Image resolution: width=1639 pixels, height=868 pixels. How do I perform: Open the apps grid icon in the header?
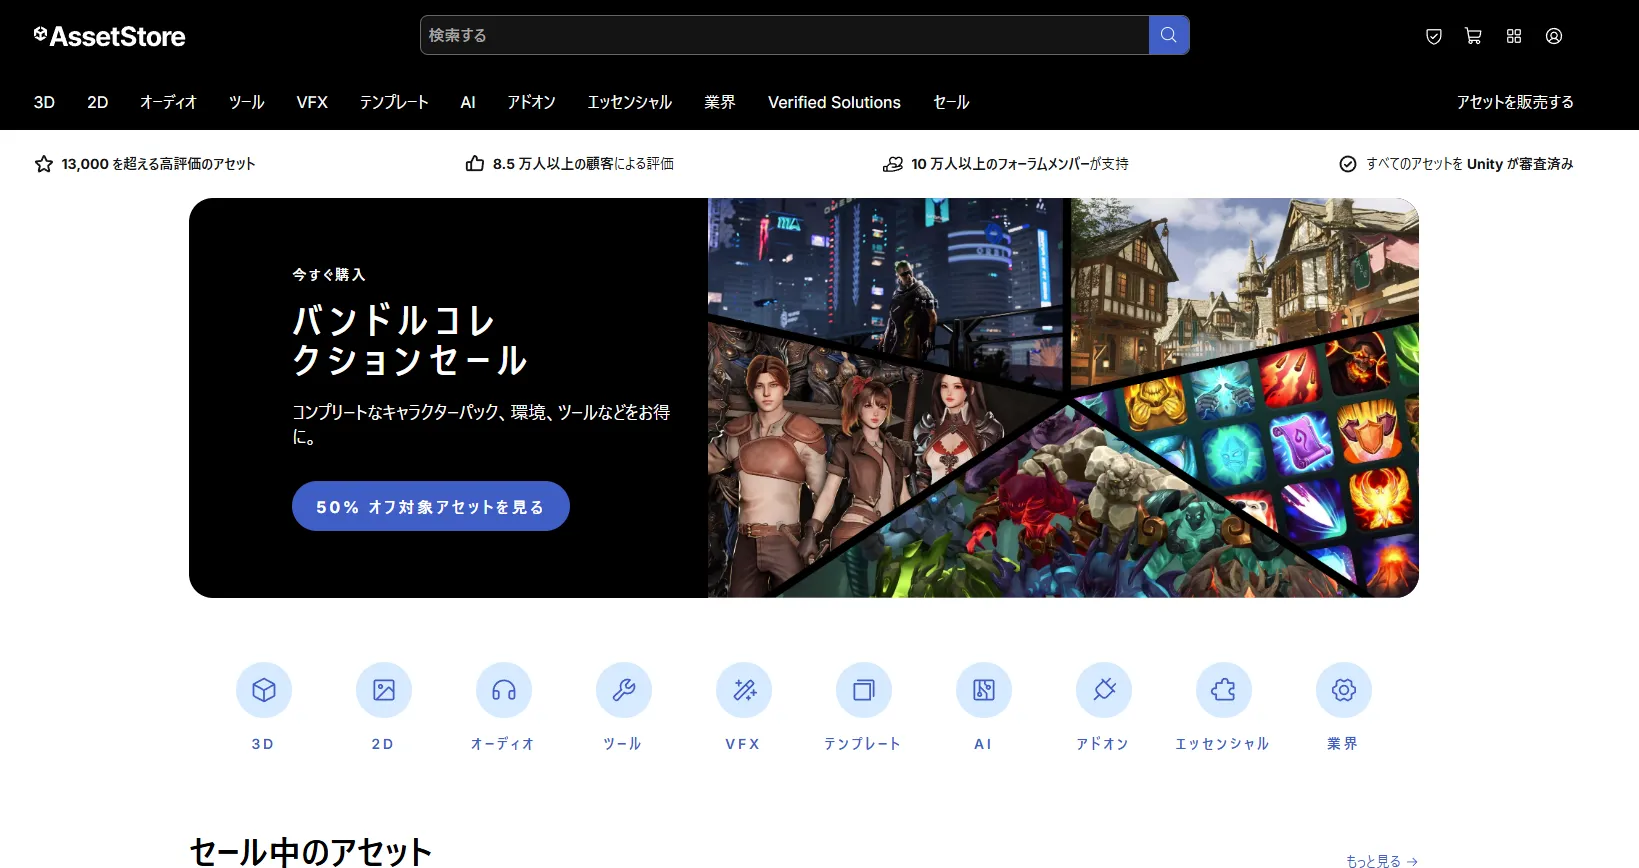1514,36
